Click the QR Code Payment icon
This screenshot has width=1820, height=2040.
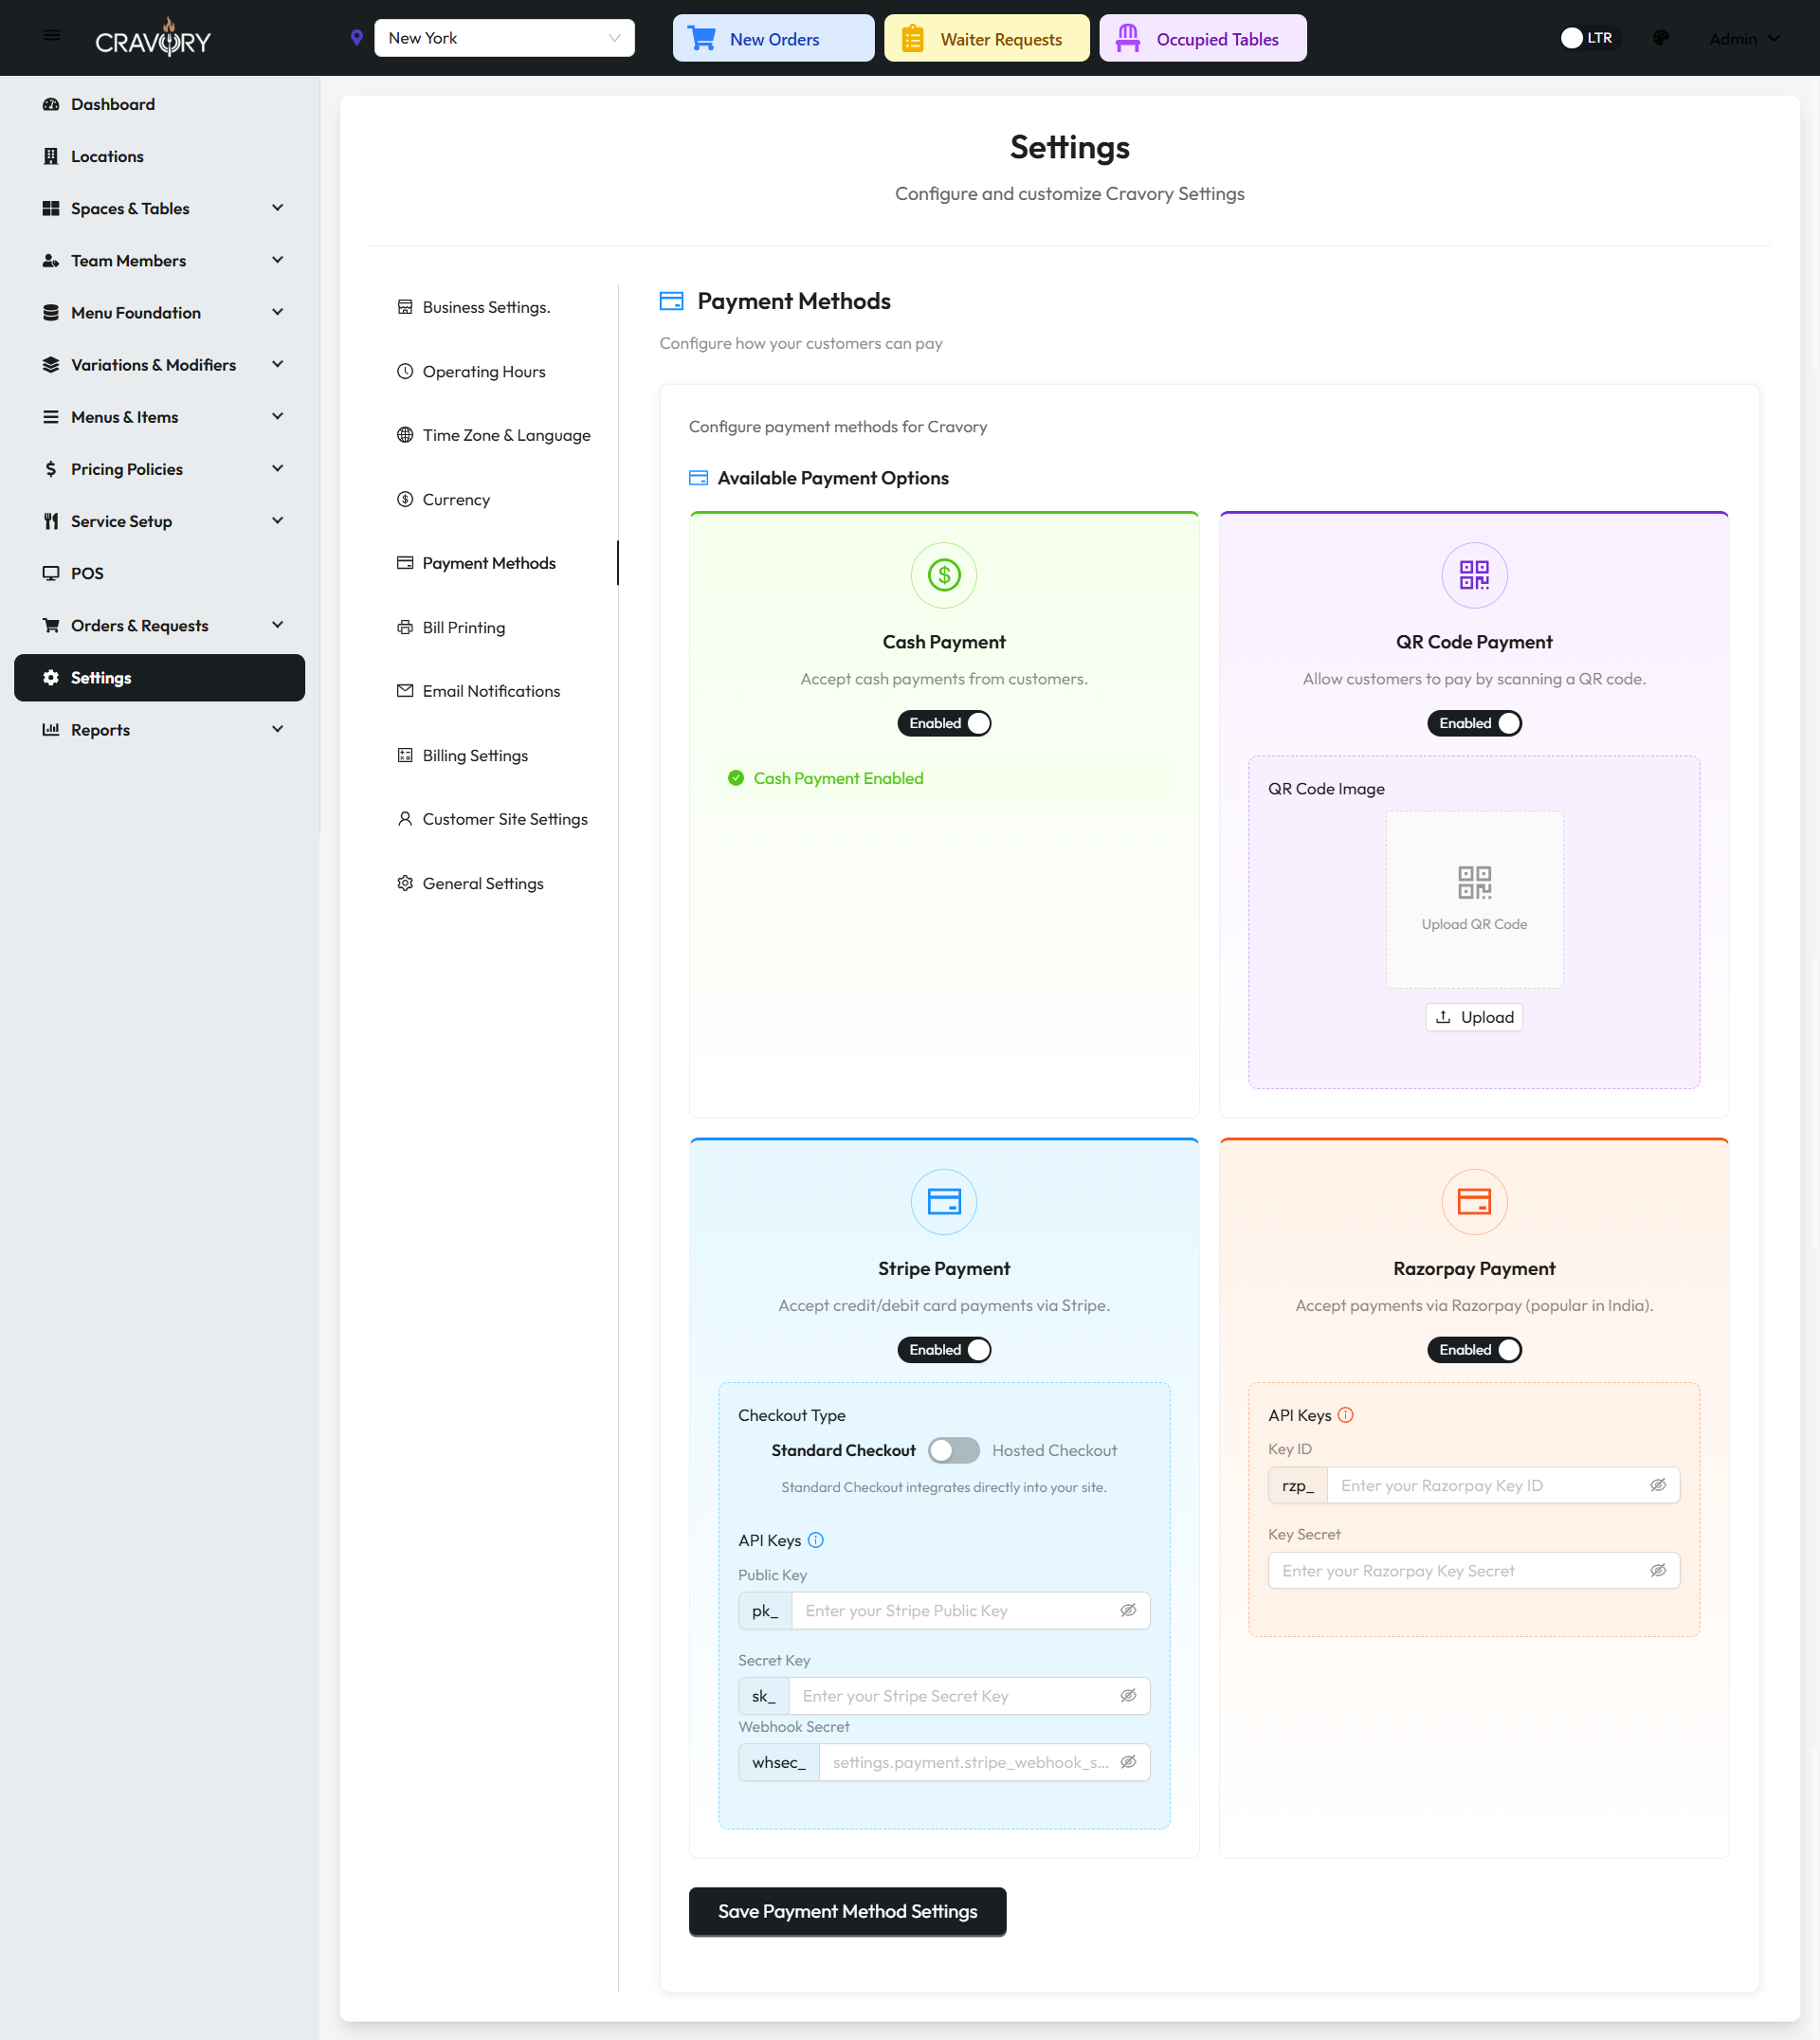coord(1474,575)
